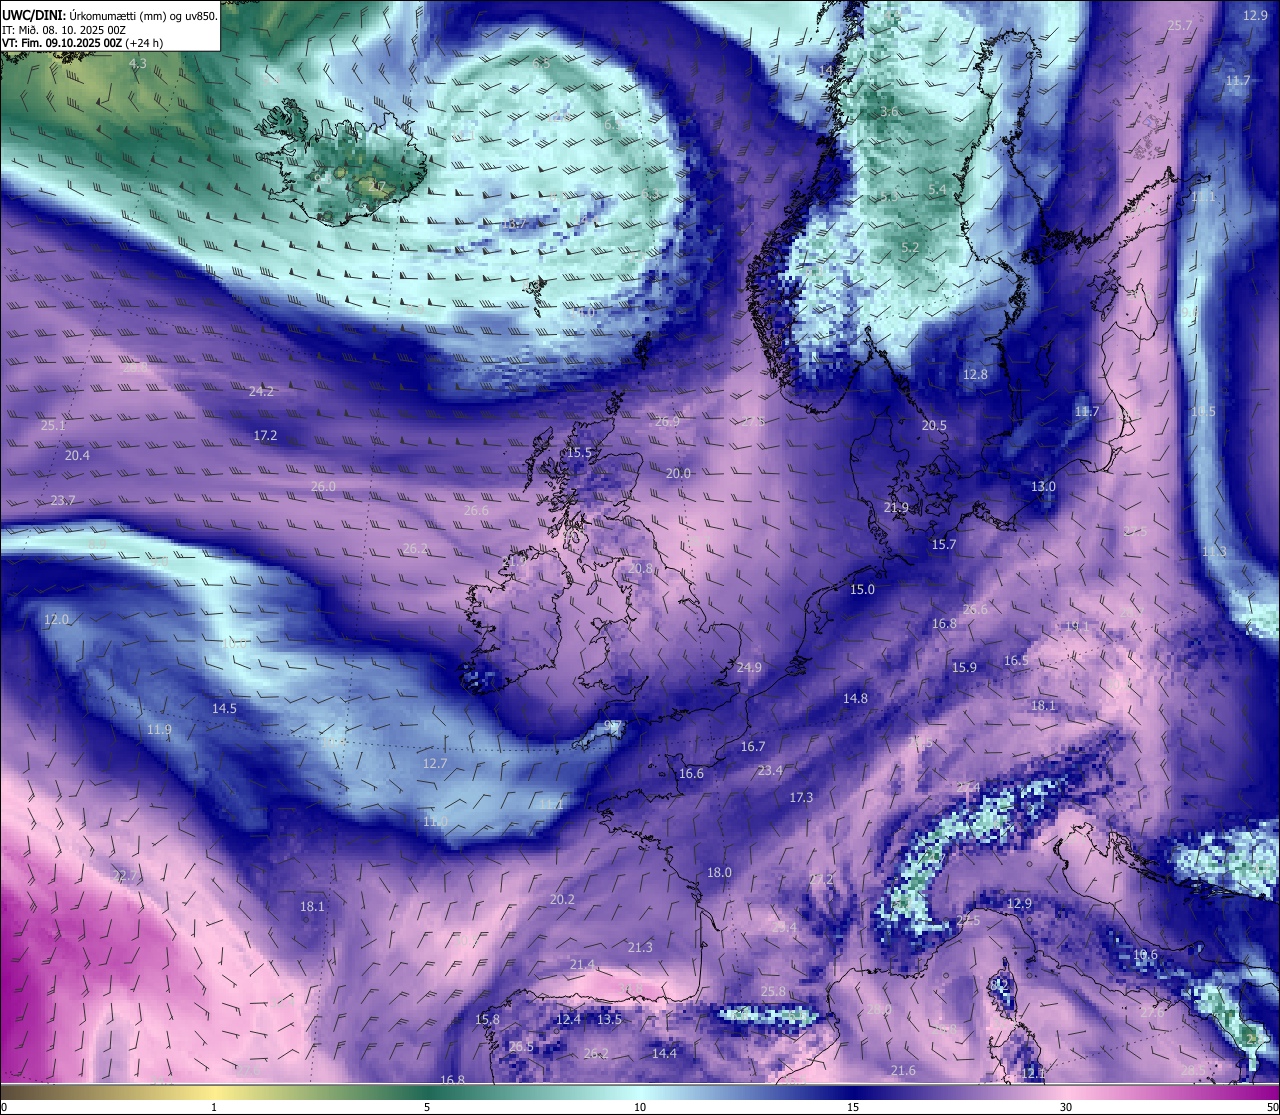Click the 5.4 value label
Screen dimensions: 1280x1115
pyautogui.click(x=937, y=189)
